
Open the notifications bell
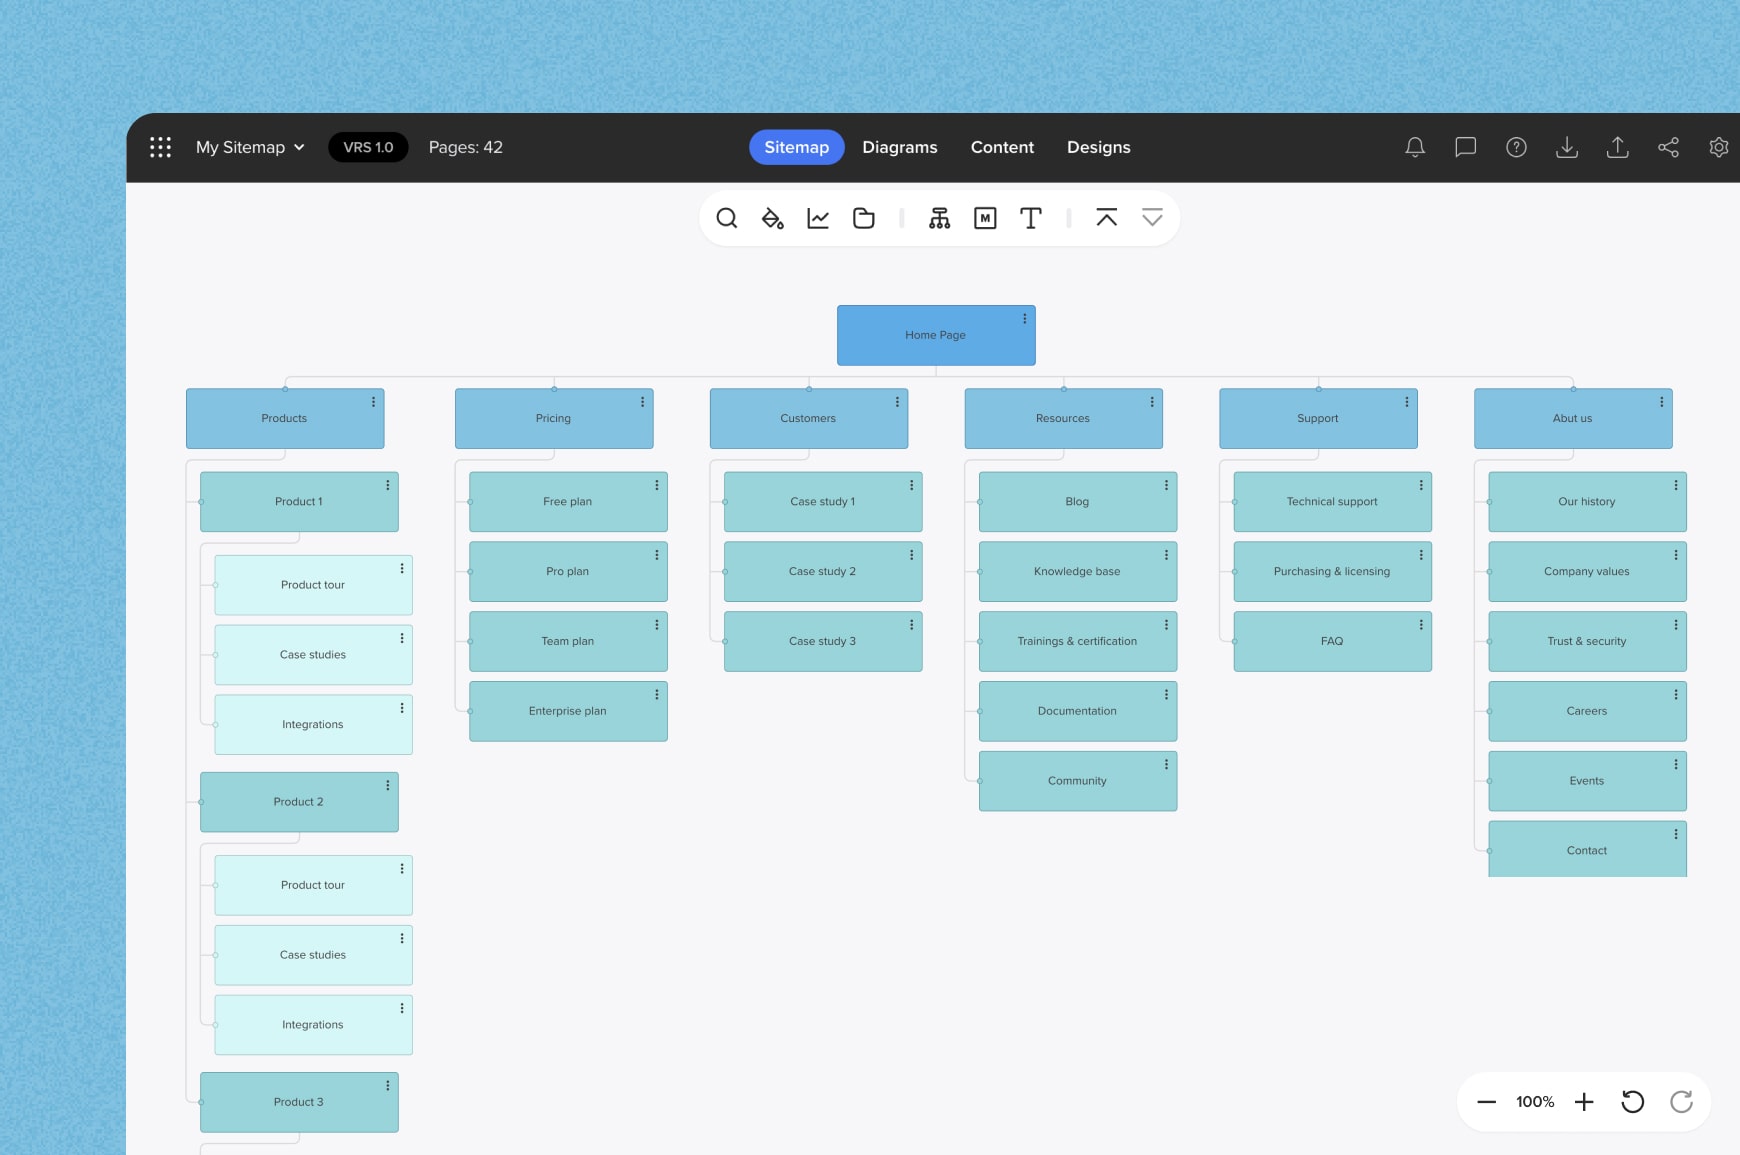click(1415, 147)
